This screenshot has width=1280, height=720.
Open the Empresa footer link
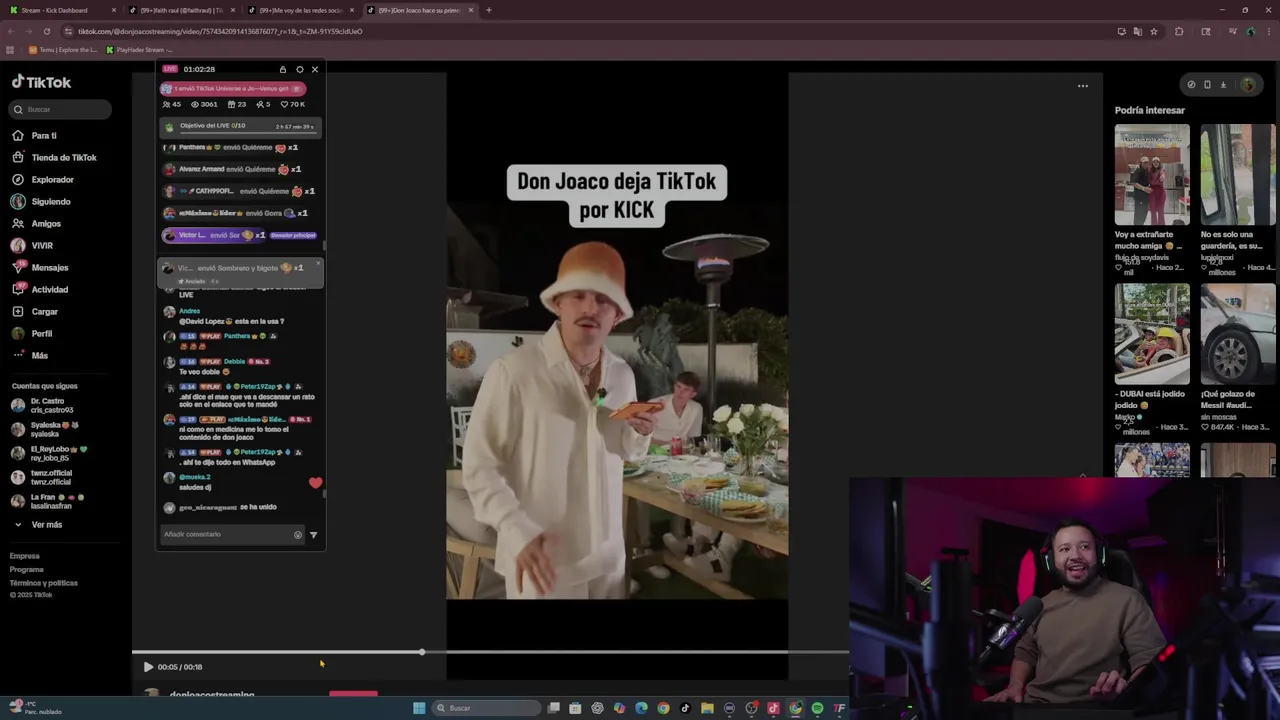(25, 556)
